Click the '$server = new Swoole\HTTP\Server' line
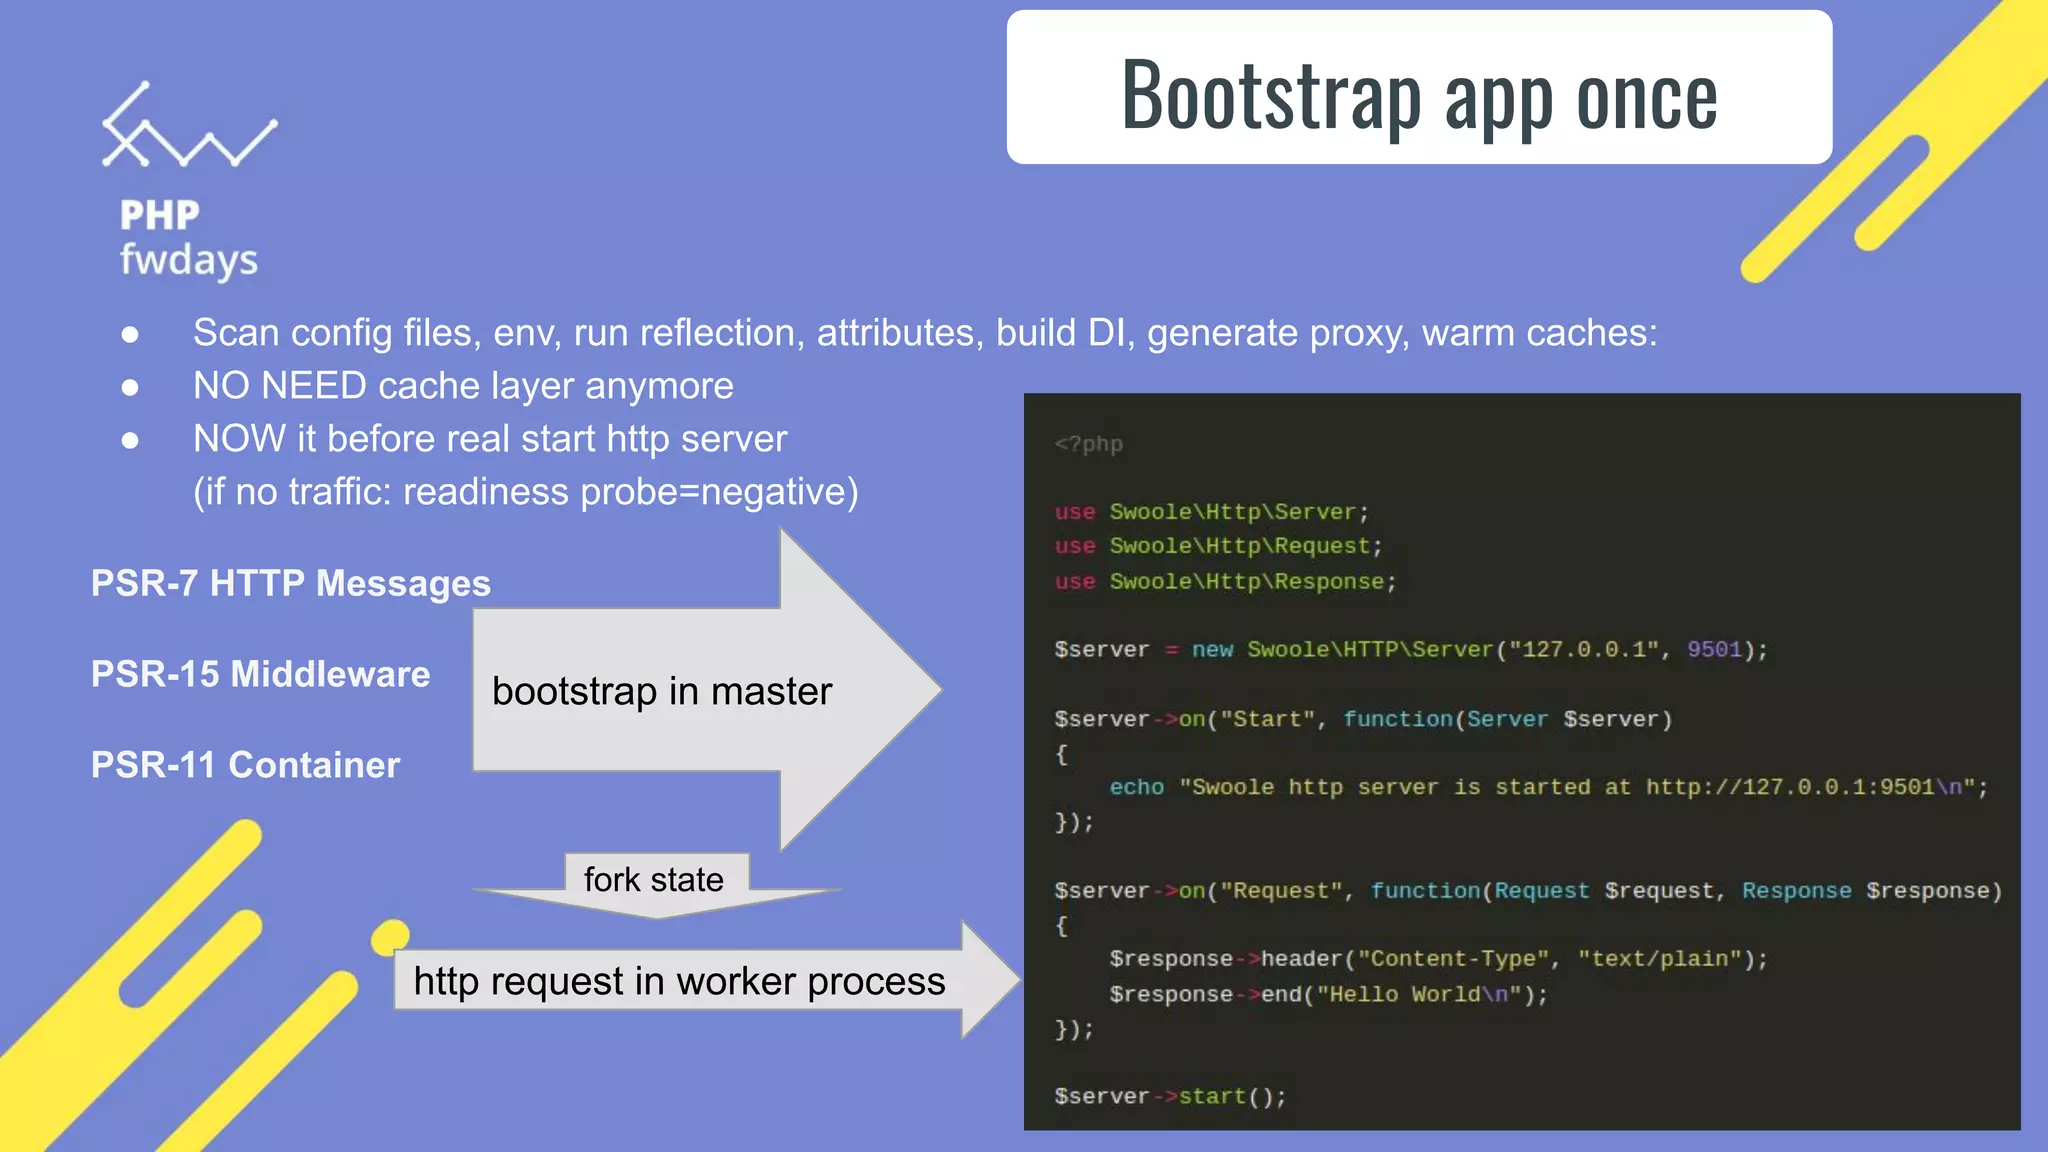The image size is (2048, 1152). [x=1411, y=650]
